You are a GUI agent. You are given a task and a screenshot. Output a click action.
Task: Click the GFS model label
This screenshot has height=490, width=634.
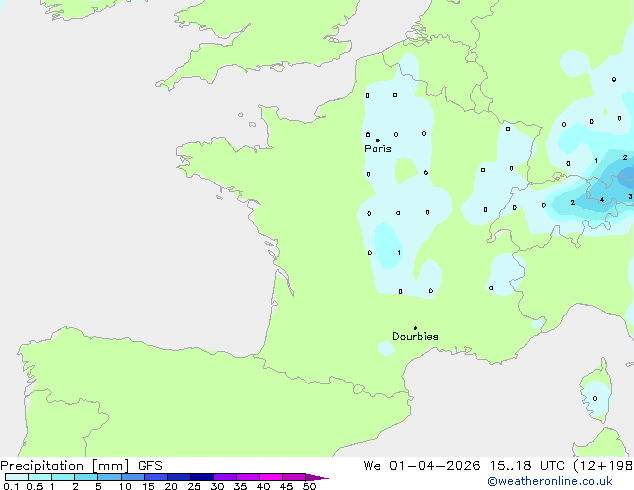[150, 466]
